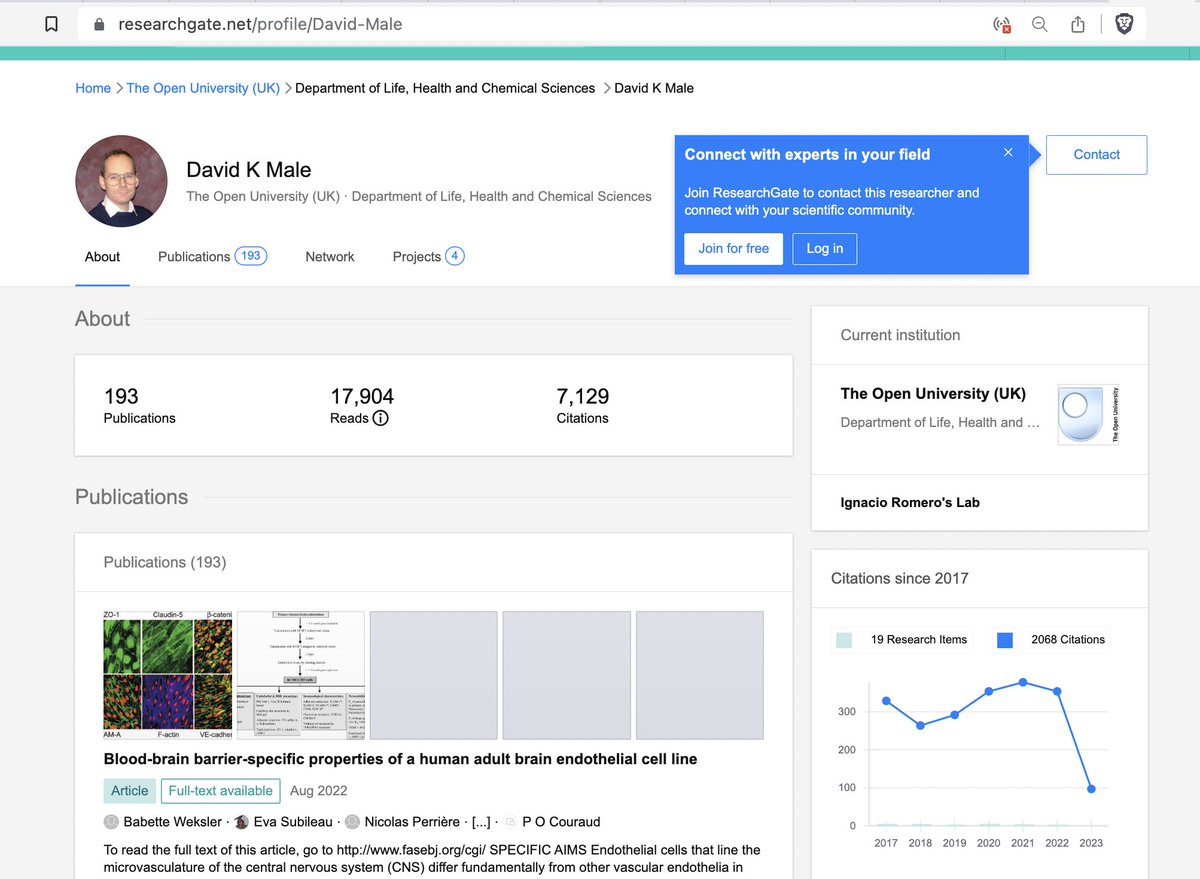The width and height of the screenshot is (1200, 879).
Task: Open the Brave shields lion icon
Action: [1124, 24]
